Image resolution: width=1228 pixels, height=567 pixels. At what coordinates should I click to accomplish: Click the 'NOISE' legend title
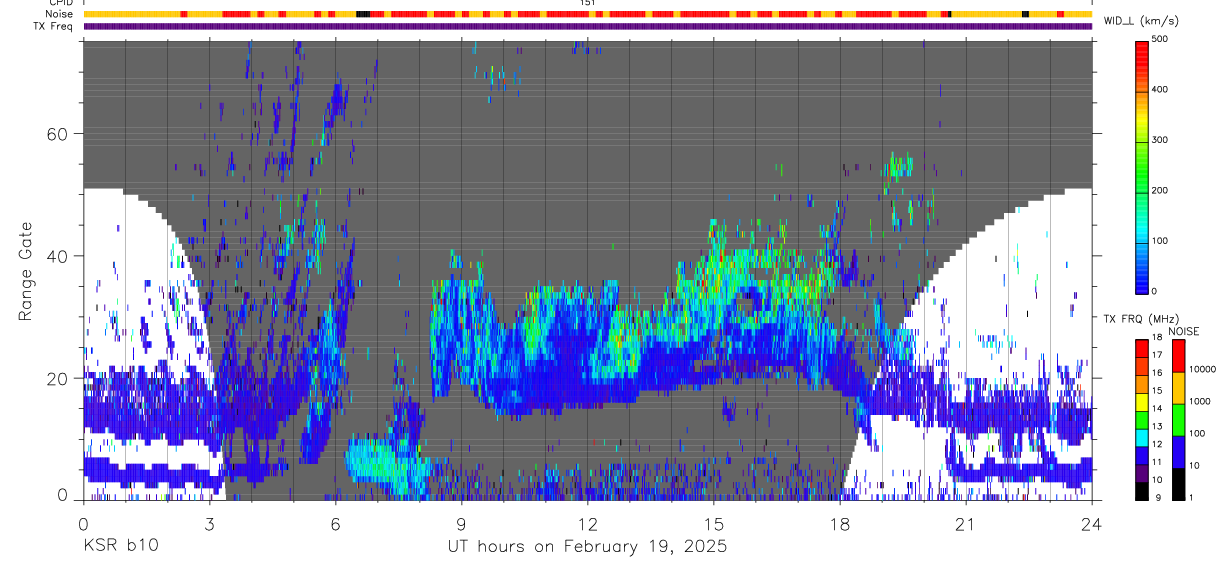(1183, 330)
